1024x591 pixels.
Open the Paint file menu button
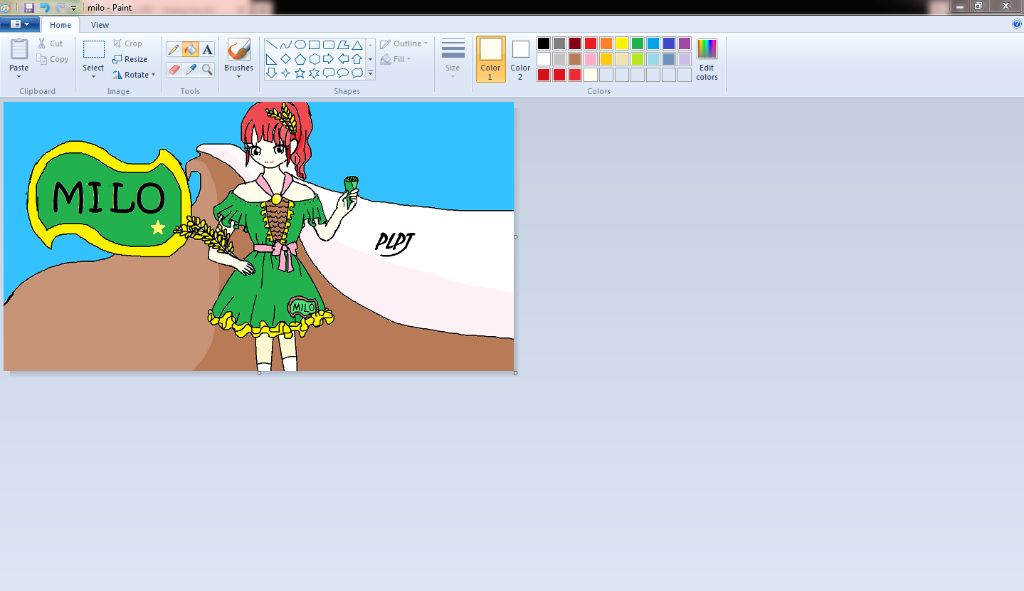pos(20,24)
